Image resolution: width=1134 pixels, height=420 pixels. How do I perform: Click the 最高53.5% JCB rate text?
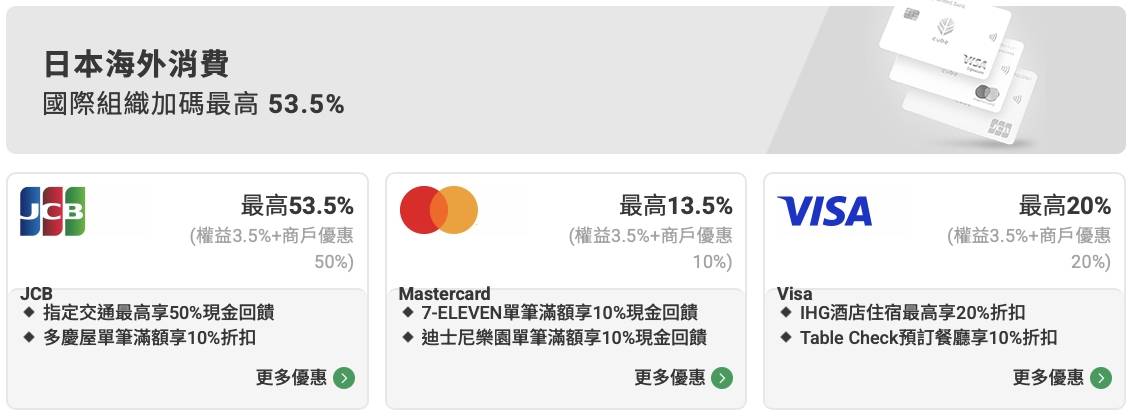pyautogui.click(x=297, y=207)
